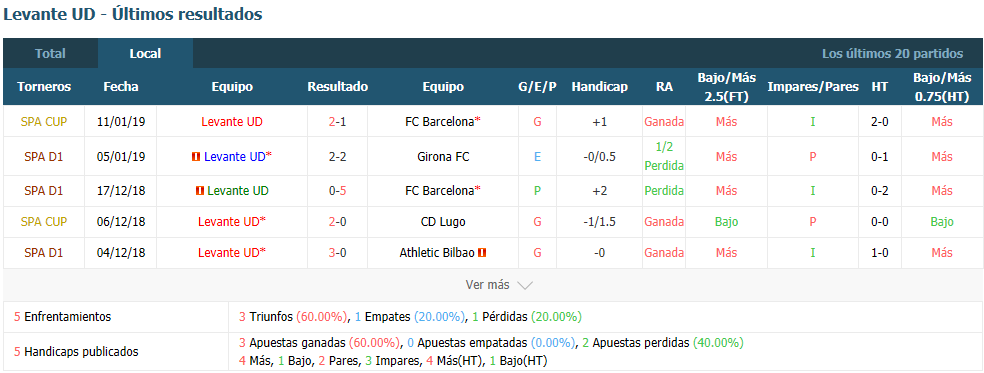Open Girona FC team link
Viewport: 984px width, 373px height.
pos(442,157)
